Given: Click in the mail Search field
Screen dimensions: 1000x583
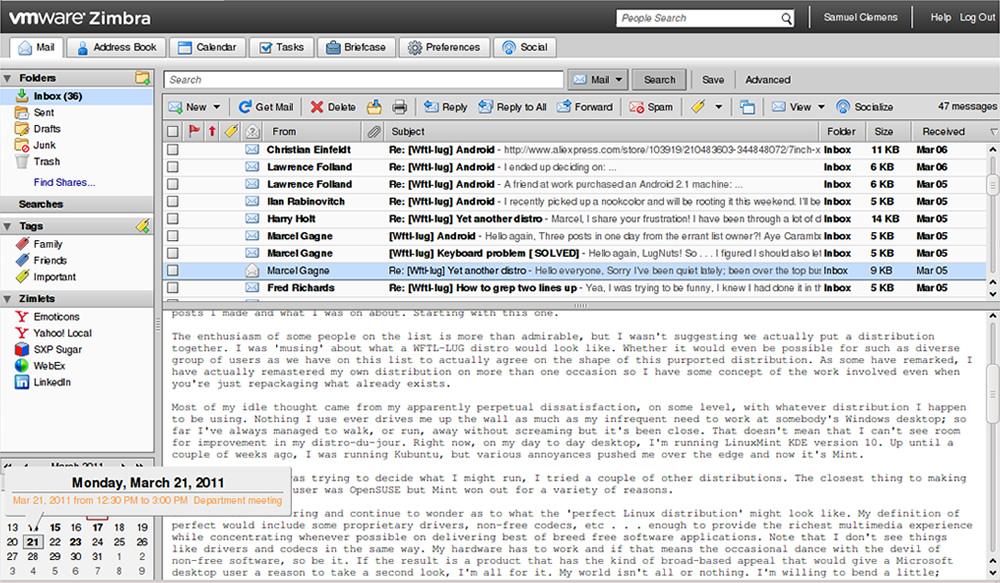Looking at the screenshot, I should [x=364, y=80].
